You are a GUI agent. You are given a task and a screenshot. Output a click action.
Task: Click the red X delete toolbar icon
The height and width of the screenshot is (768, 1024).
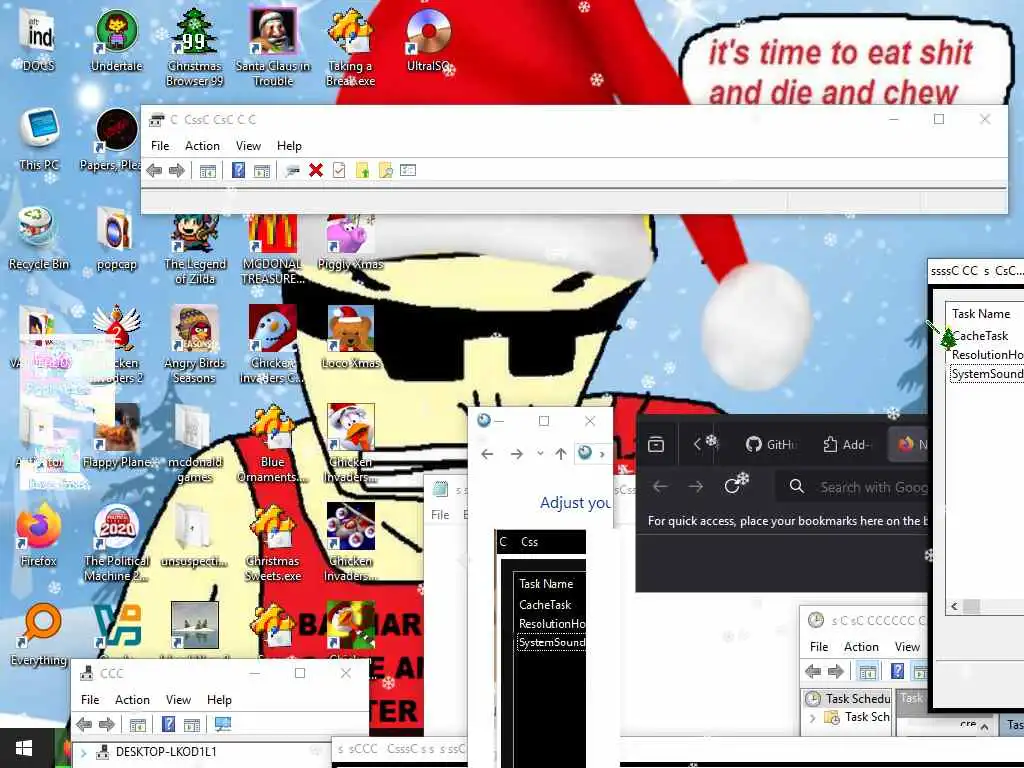[x=316, y=170]
